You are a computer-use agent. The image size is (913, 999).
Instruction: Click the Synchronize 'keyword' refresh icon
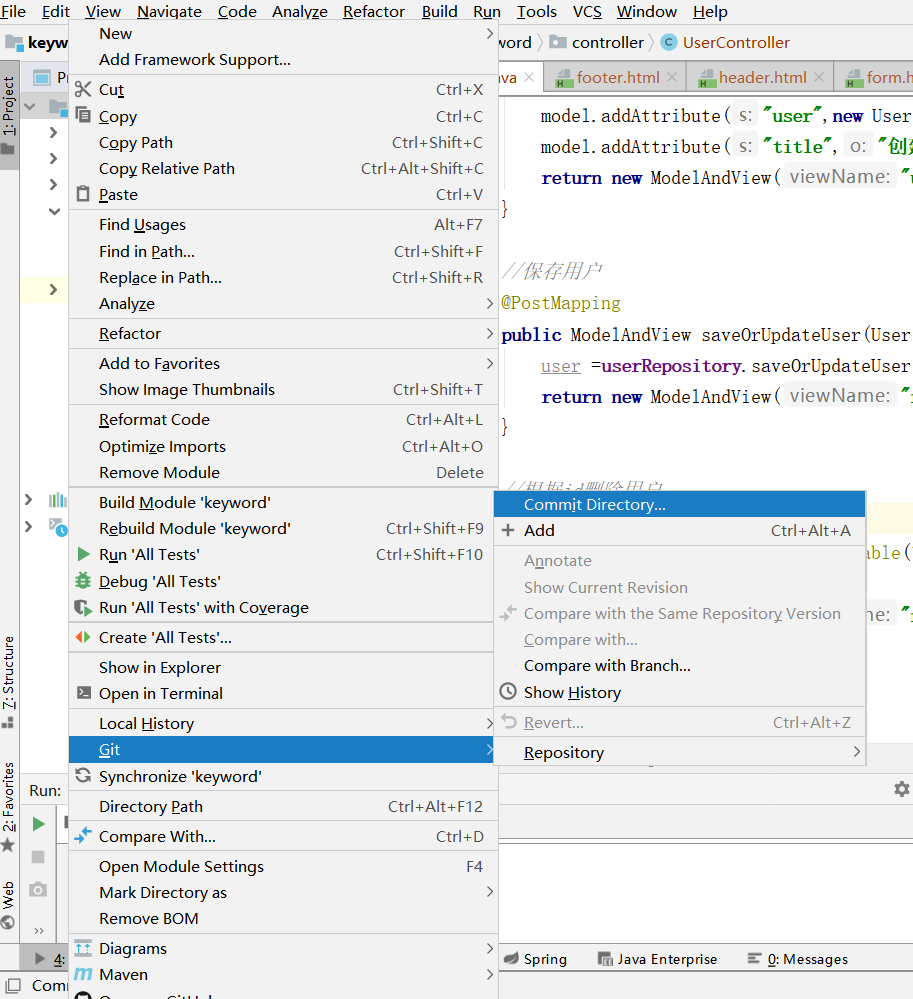tap(83, 775)
